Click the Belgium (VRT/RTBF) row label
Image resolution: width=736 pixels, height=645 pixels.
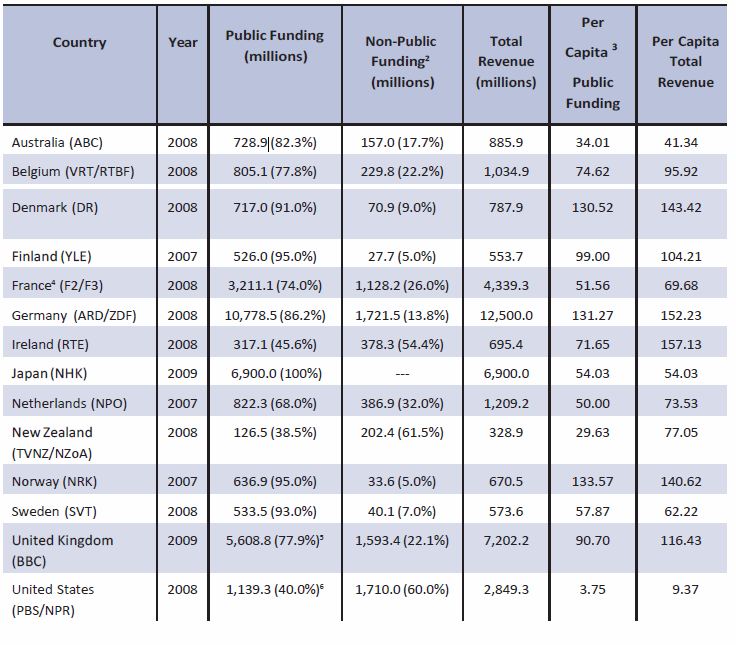(73, 170)
